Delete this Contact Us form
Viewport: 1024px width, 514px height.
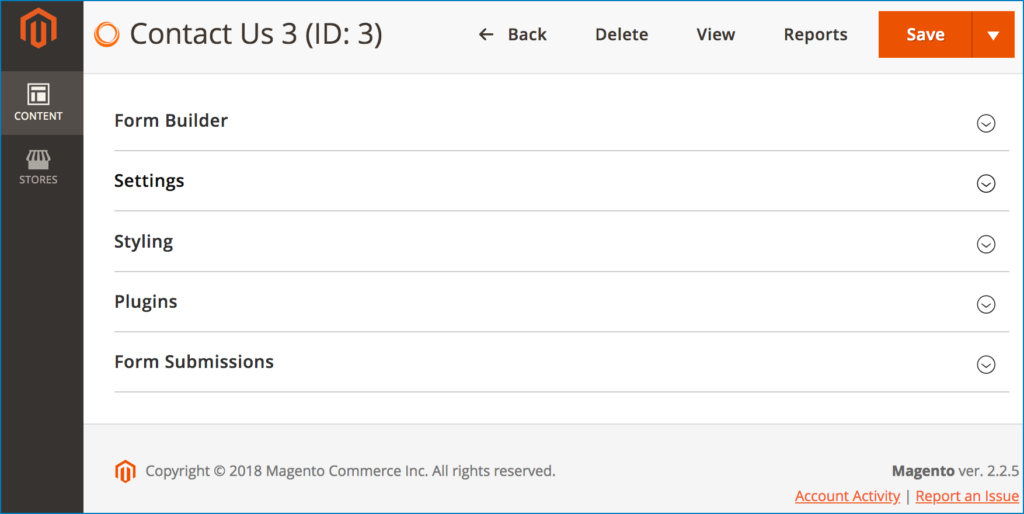621,35
